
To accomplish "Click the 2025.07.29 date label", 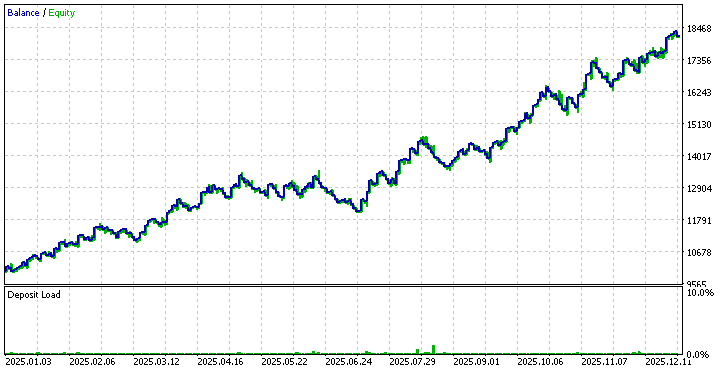I will click(x=413, y=362).
